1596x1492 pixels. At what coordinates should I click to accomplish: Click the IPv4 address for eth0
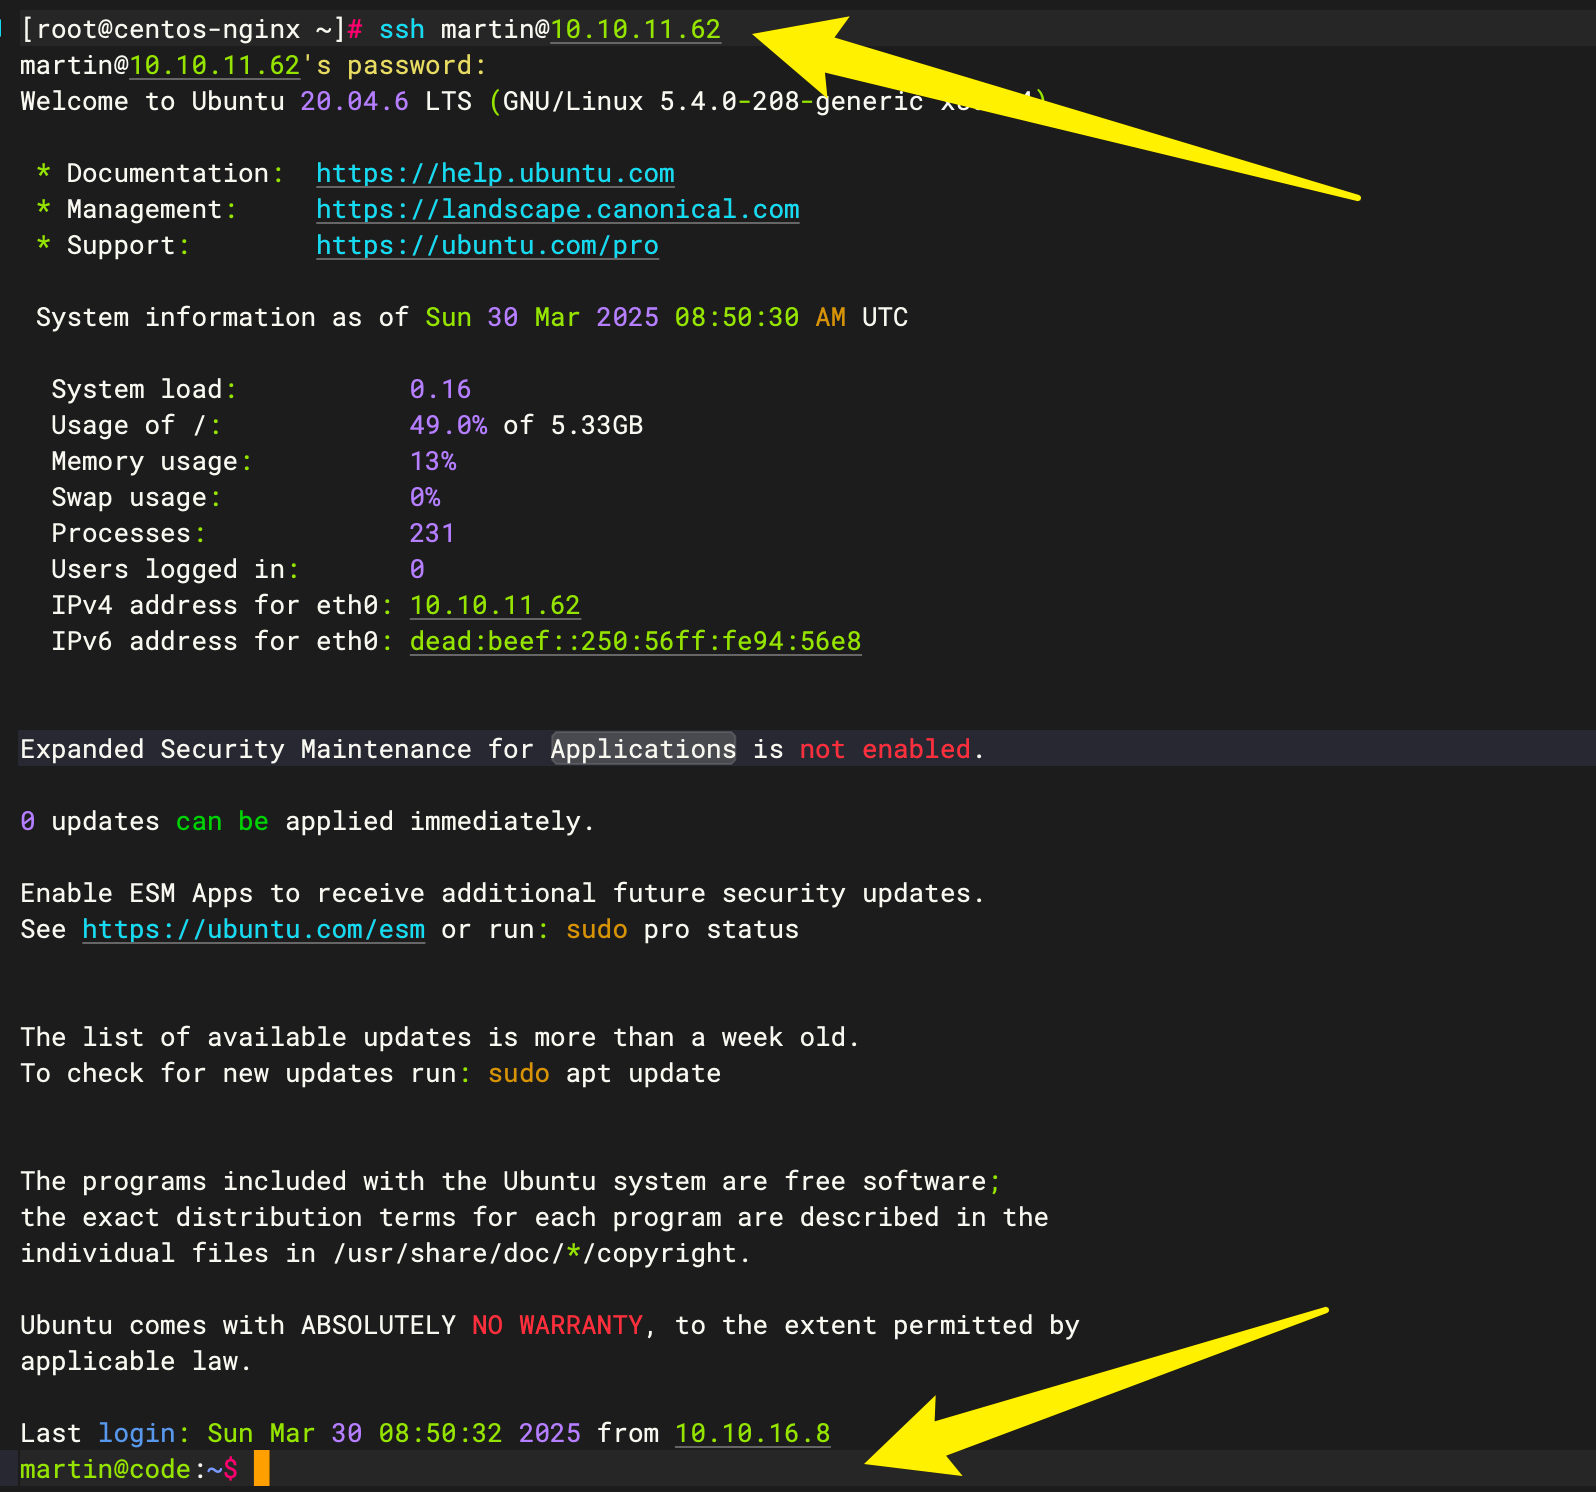pos(495,606)
